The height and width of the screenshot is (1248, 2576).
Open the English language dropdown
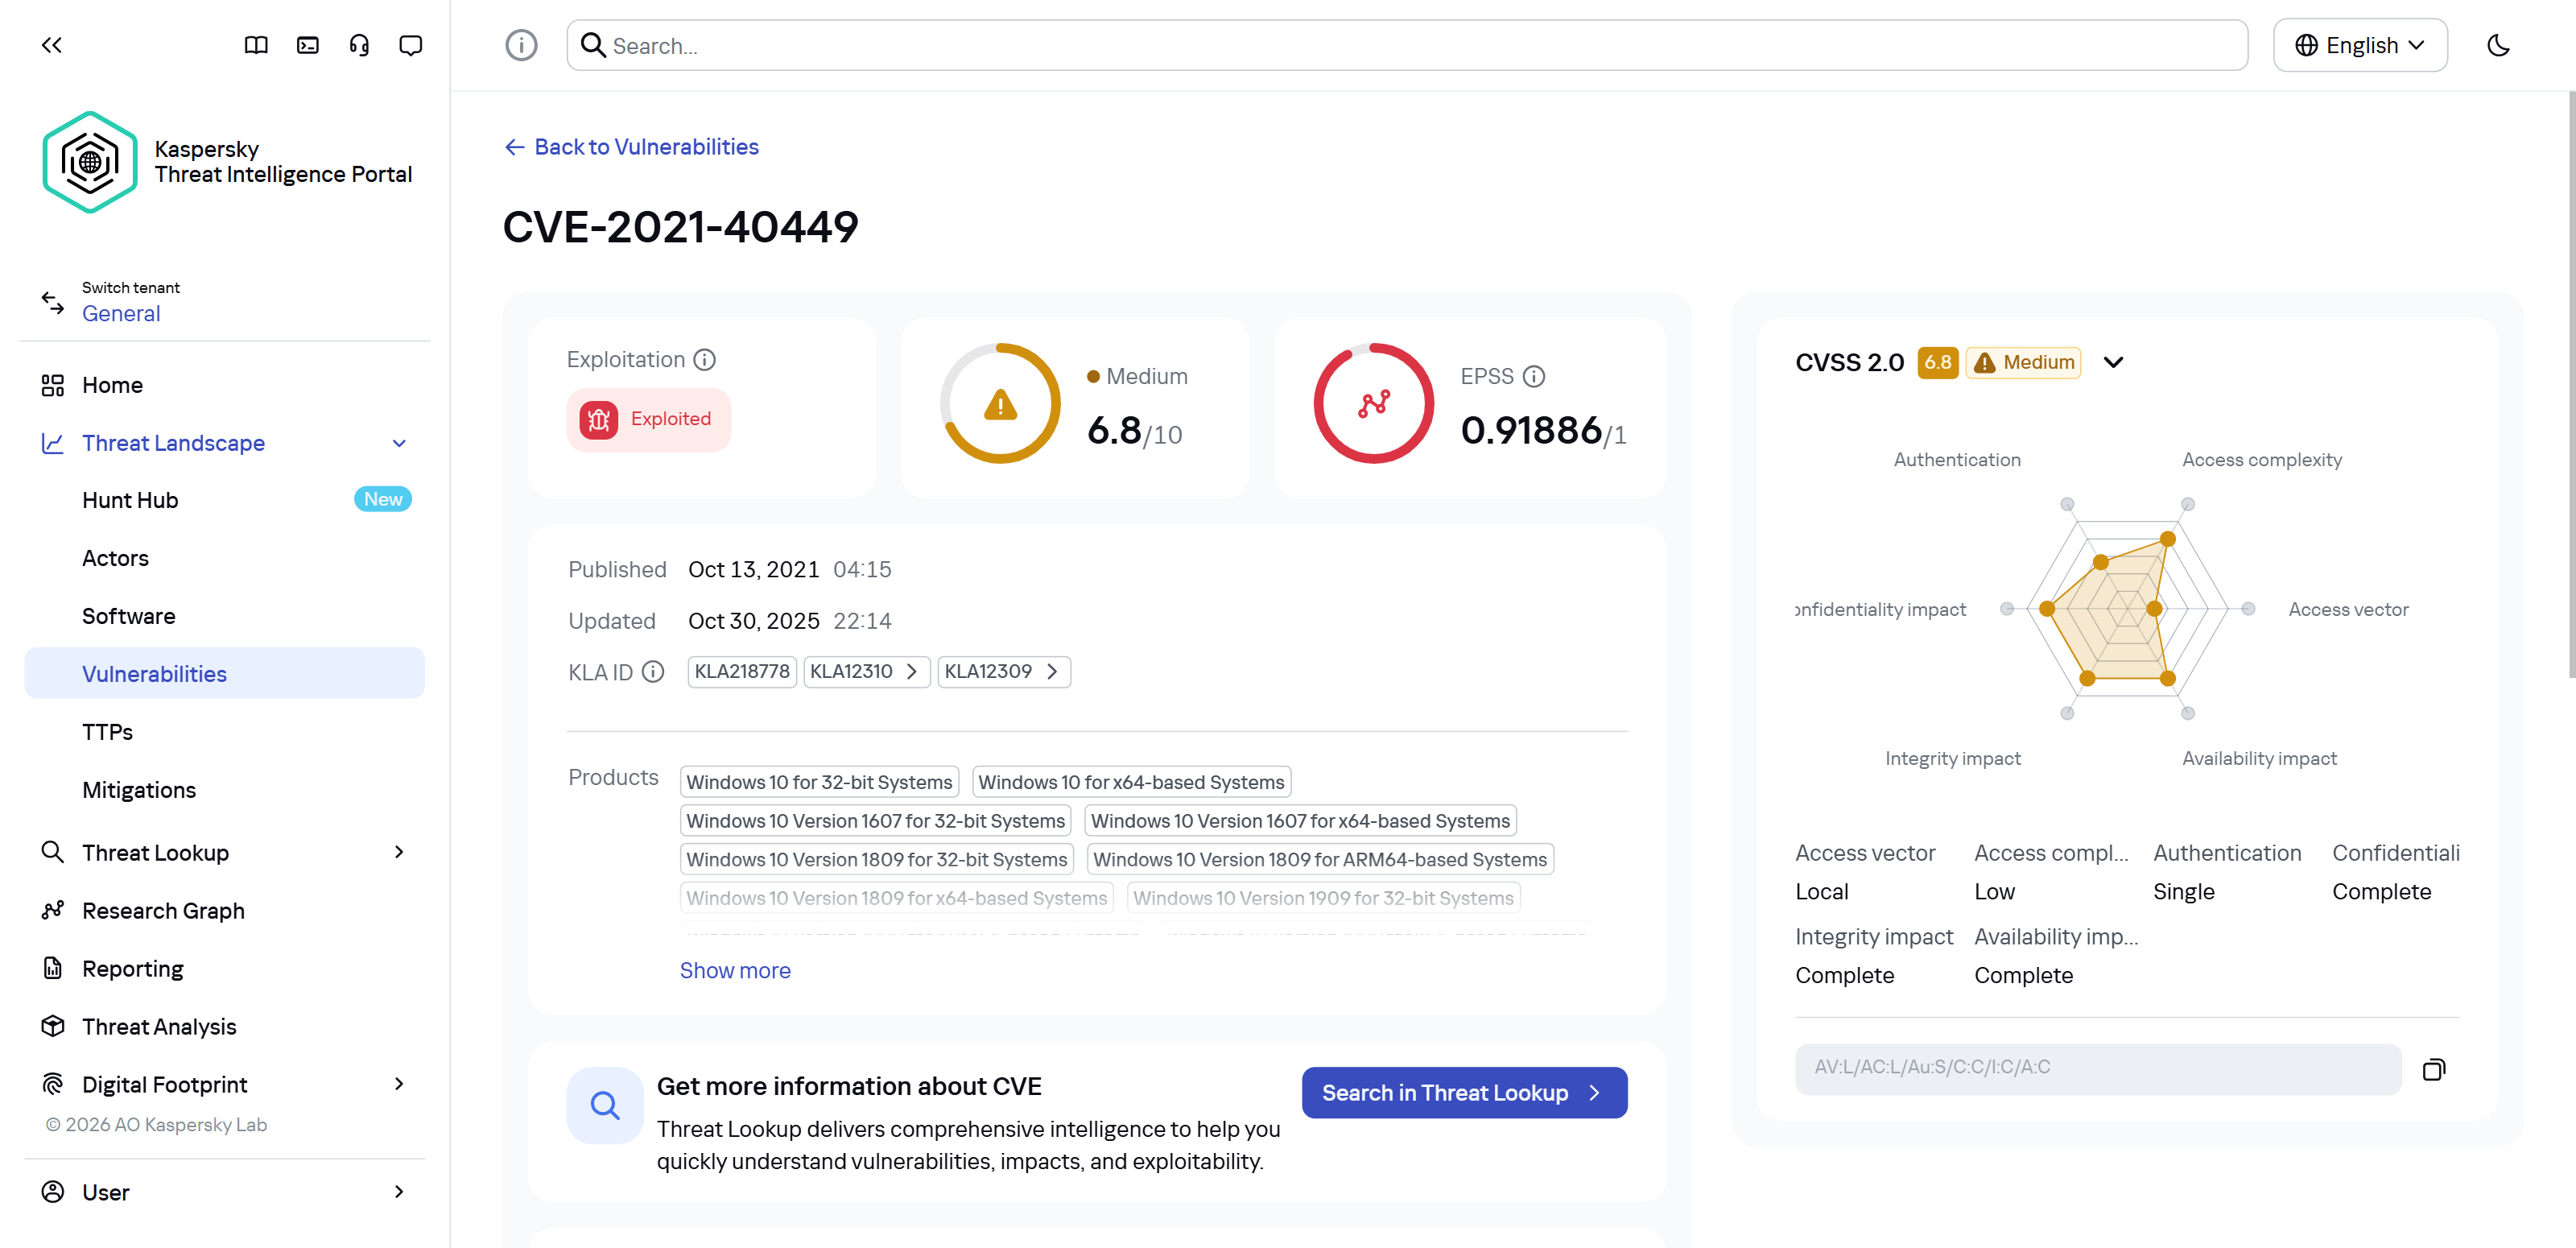2359,45
